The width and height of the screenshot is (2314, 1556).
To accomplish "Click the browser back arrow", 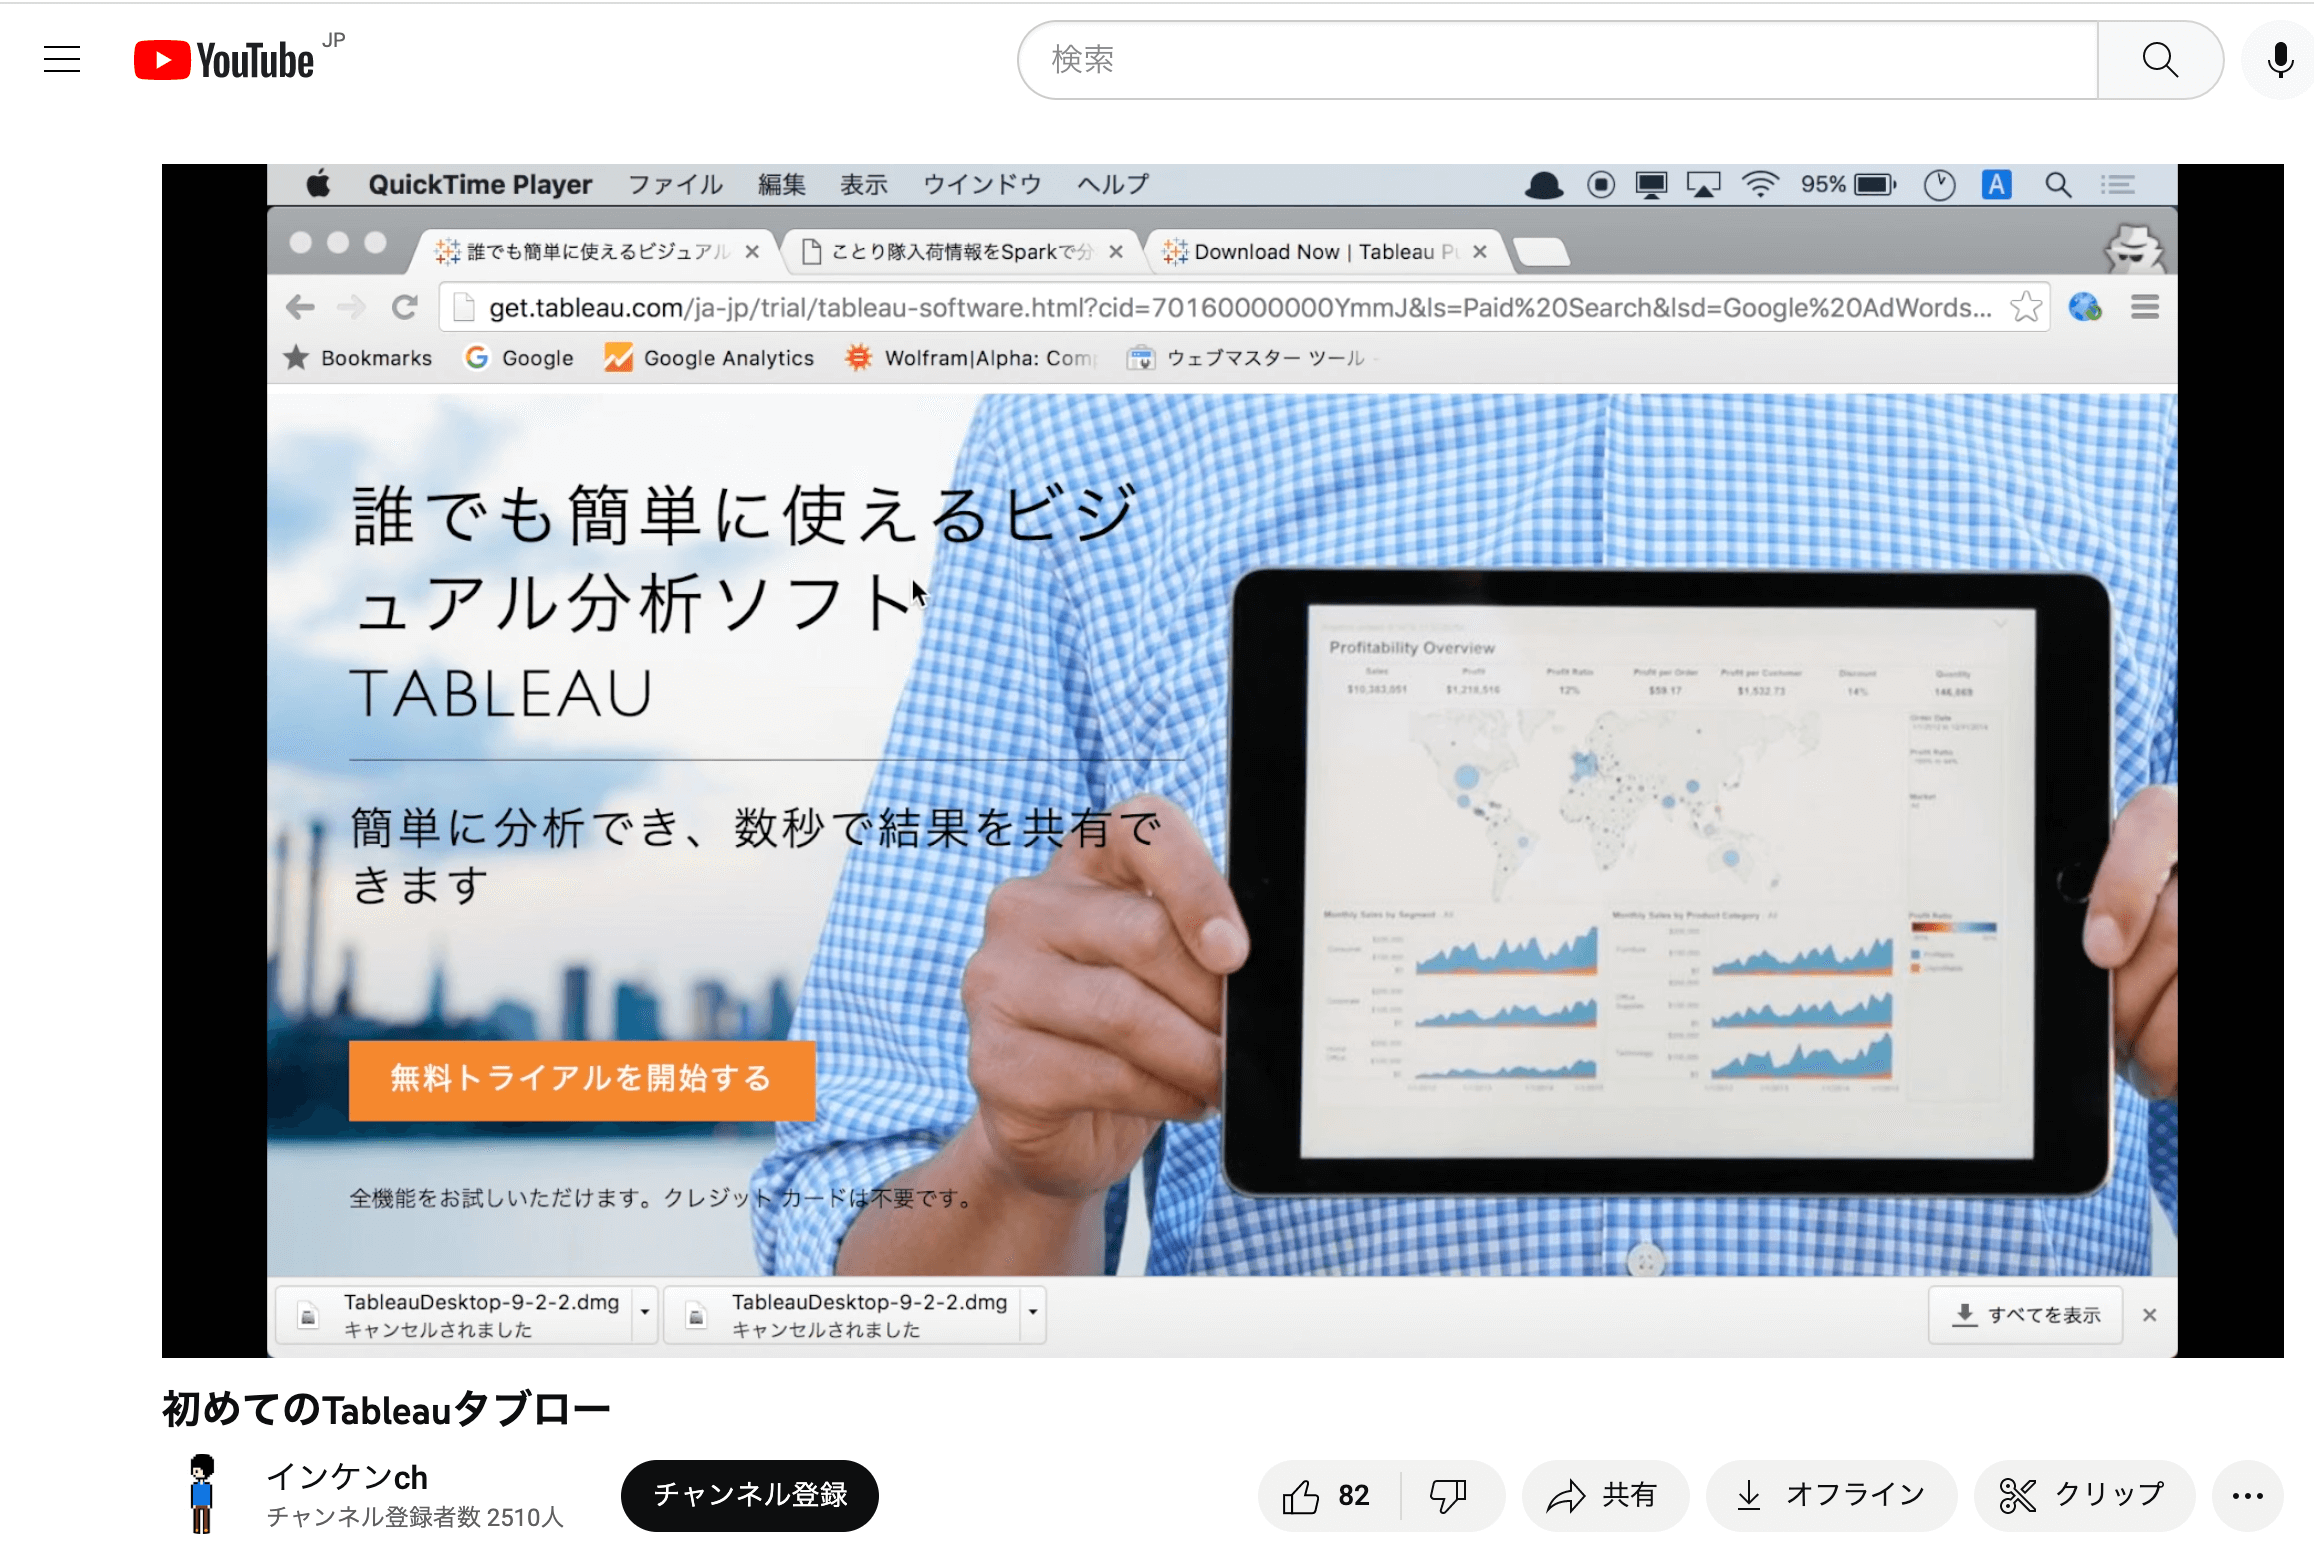I will pos(300,307).
